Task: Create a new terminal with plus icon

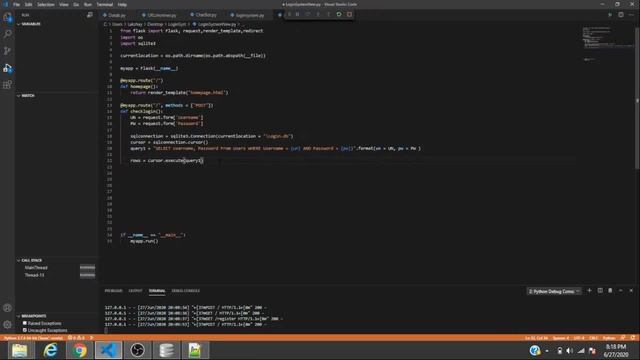Action: 589,291
